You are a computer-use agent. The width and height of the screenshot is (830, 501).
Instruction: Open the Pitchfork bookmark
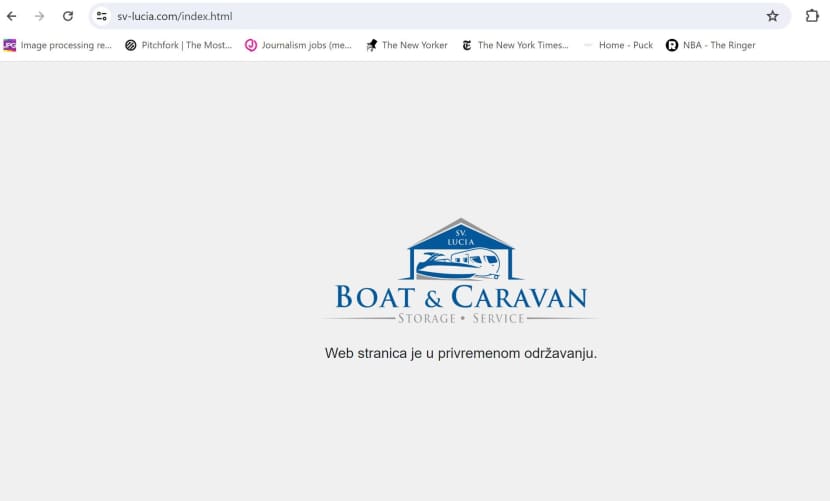click(178, 45)
